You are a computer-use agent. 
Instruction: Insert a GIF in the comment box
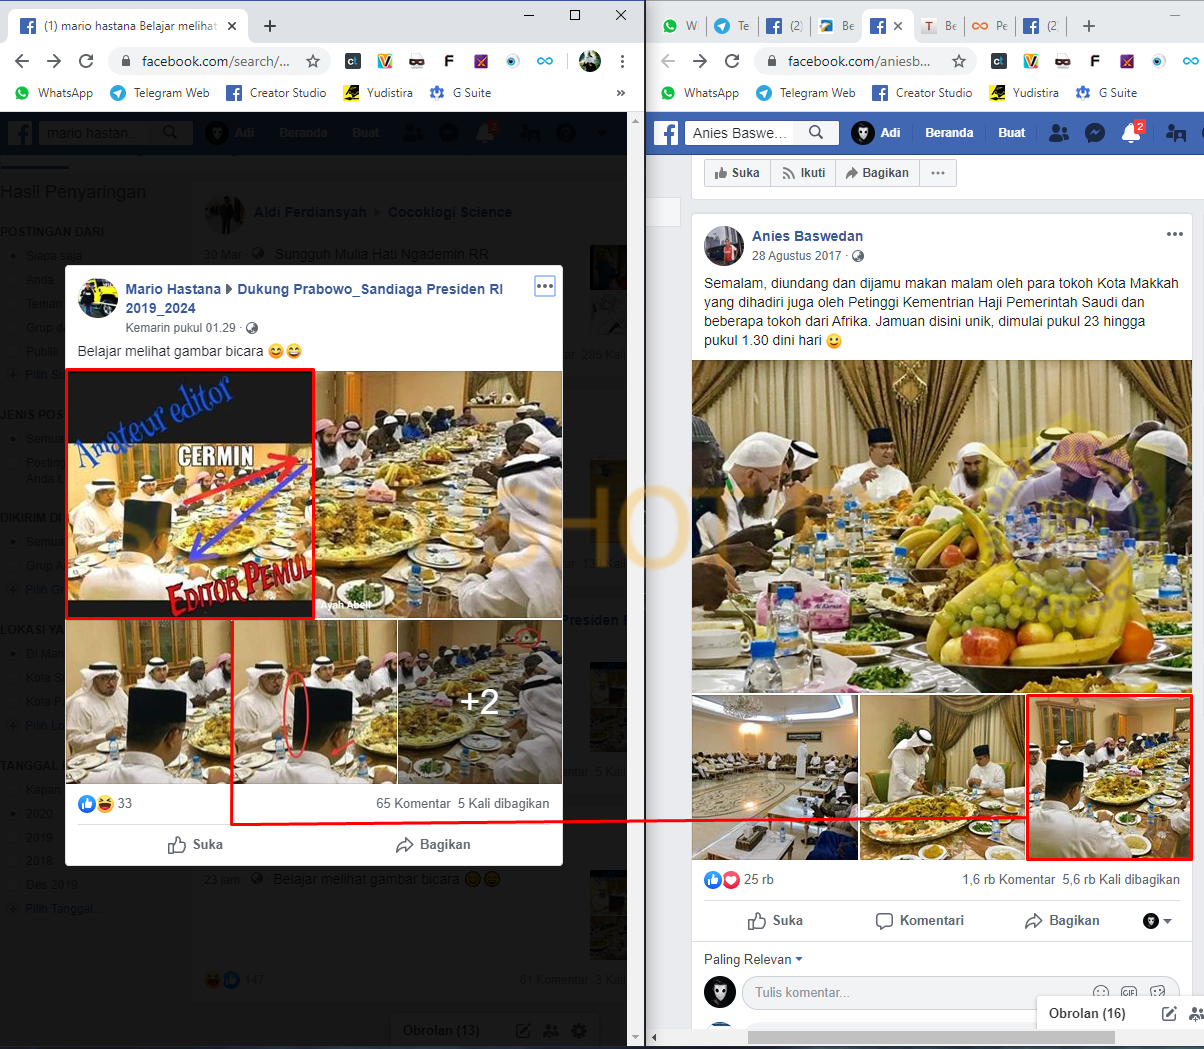pyautogui.click(x=1129, y=992)
